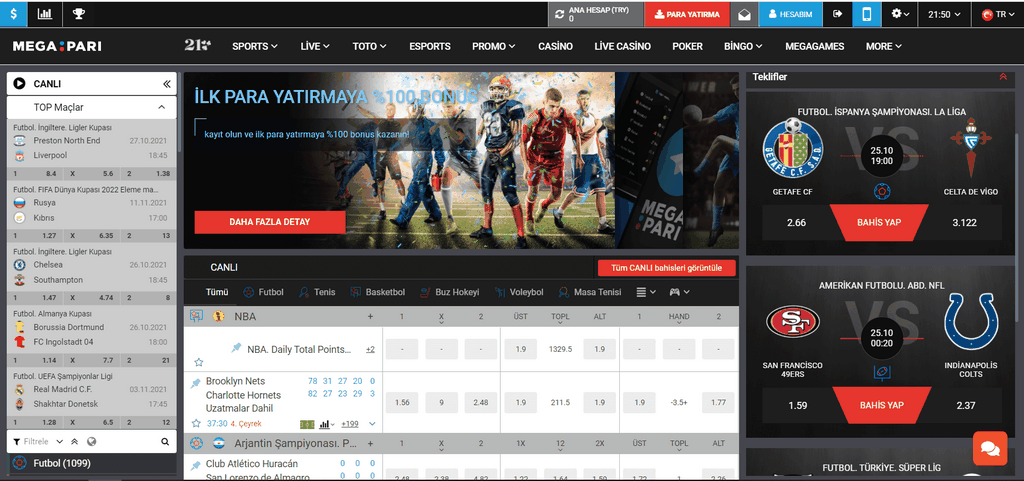Click DAHA FAZLA DETAY banner button
This screenshot has width=1024, height=481.
[x=270, y=222]
